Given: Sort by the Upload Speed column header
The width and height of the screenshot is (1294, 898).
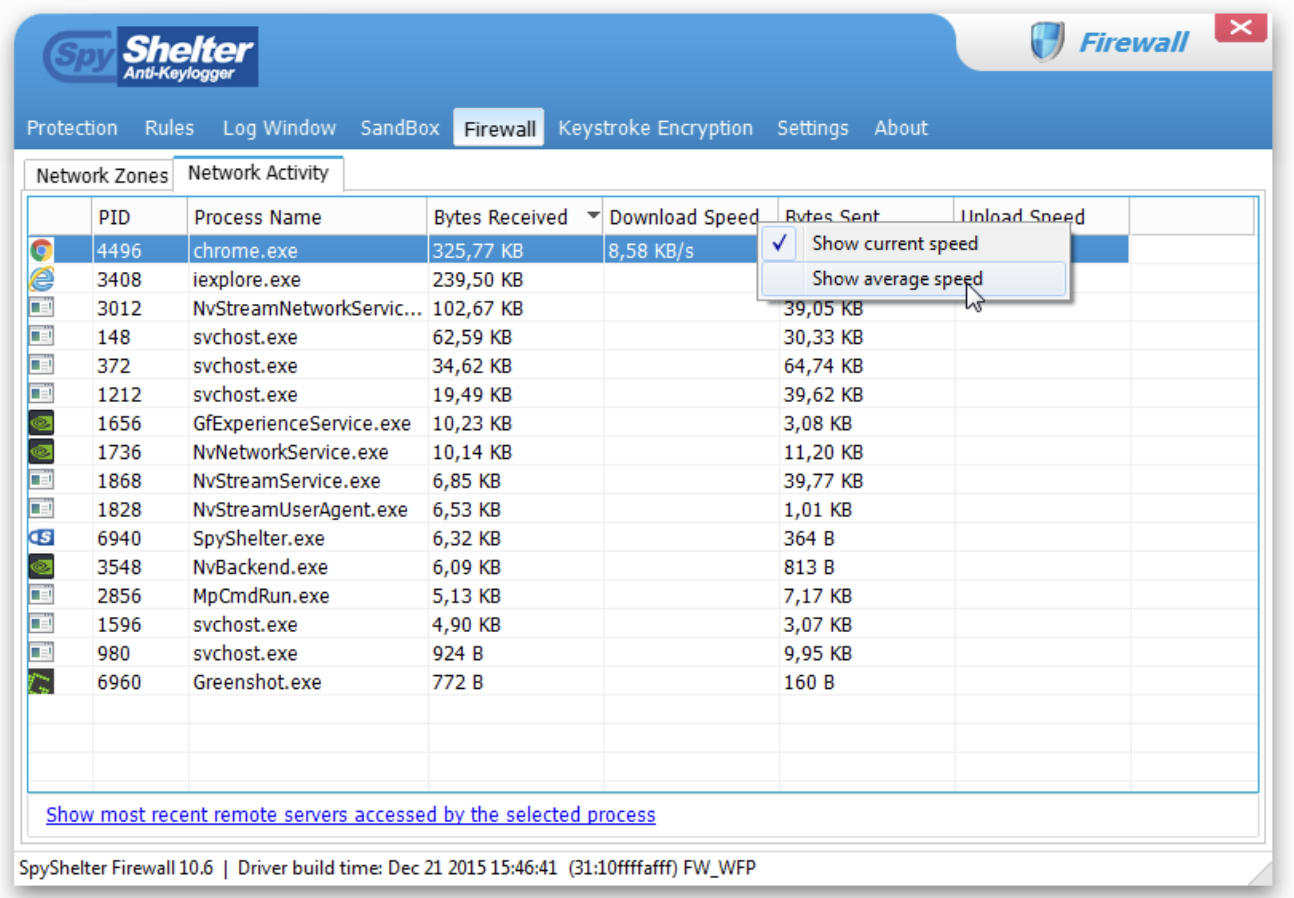Looking at the screenshot, I should [x=1042, y=217].
